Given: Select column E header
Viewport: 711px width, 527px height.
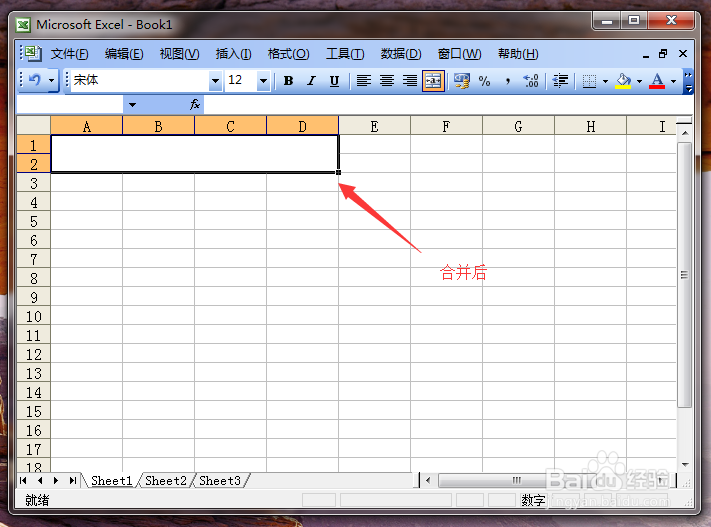Looking at the screenshot, I should click(375, 127).
